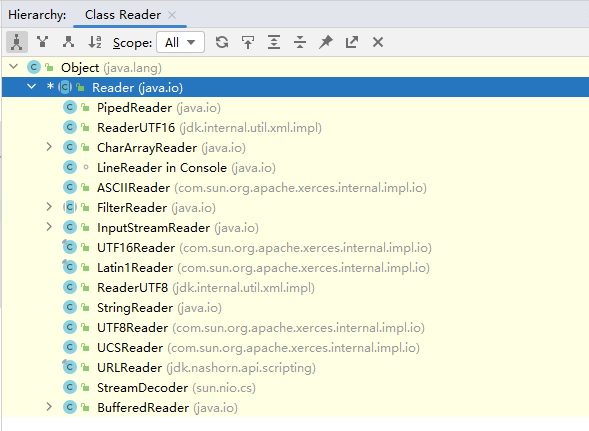Click the Expand All icon
The height and width of the screenshot is (431, 589).
(274, 42)
